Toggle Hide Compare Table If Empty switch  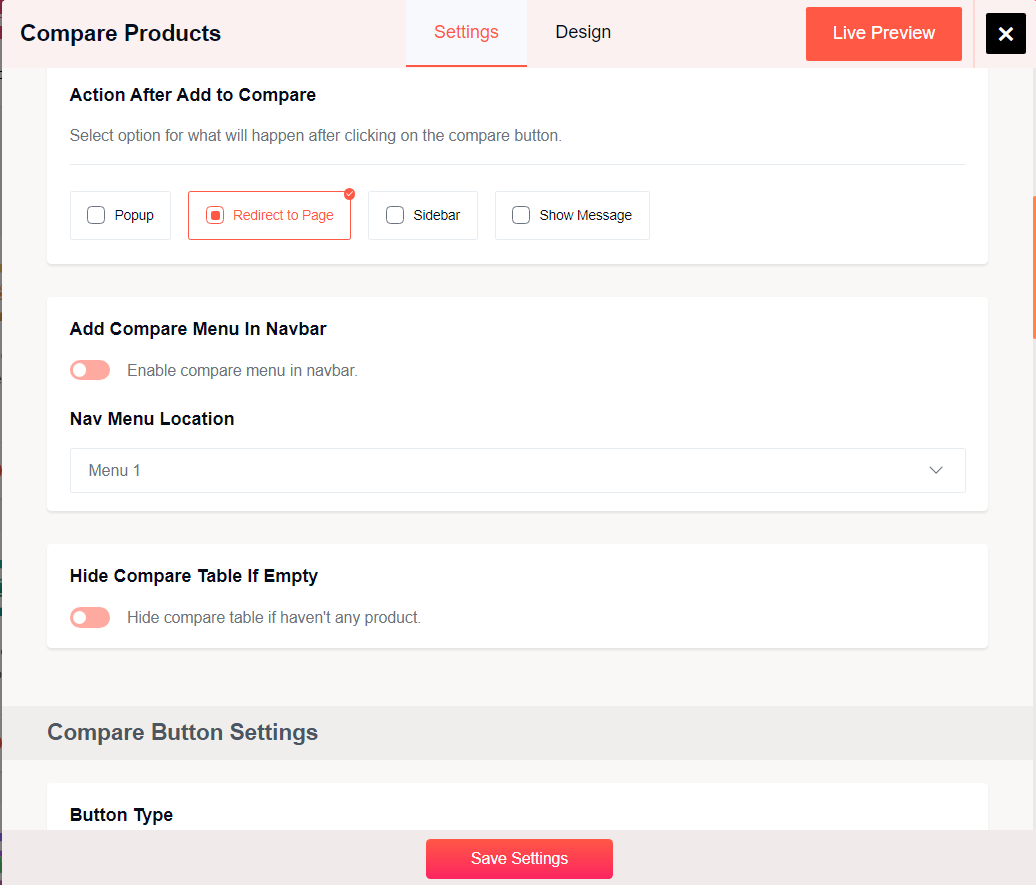tap(89, 617)
